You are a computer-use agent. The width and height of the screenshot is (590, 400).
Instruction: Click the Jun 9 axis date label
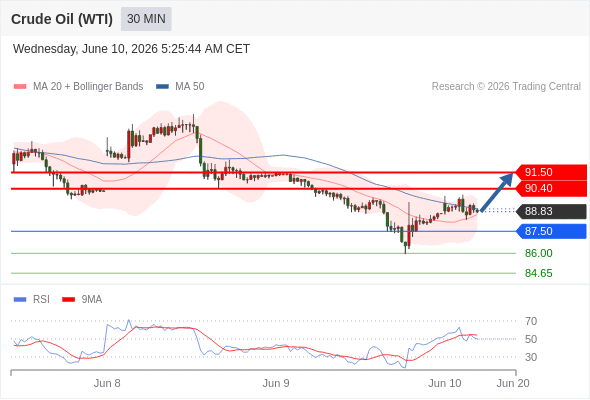pos(276,383)
